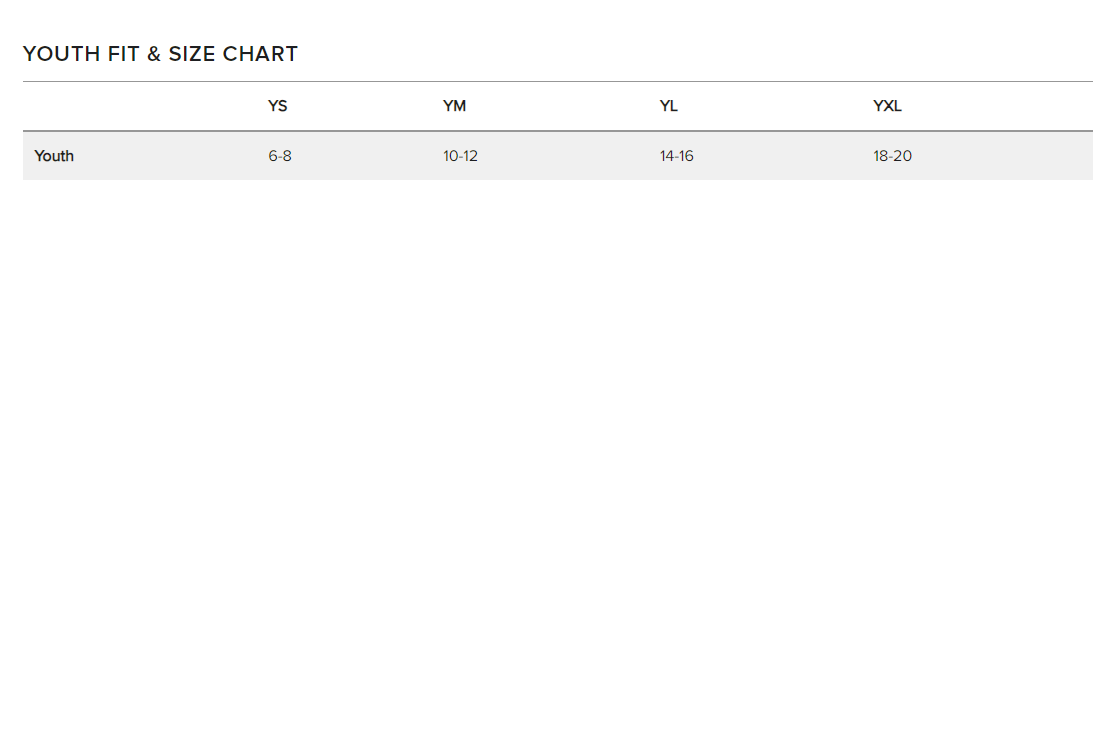Click the word CHART in the heading

coord(260,54)
